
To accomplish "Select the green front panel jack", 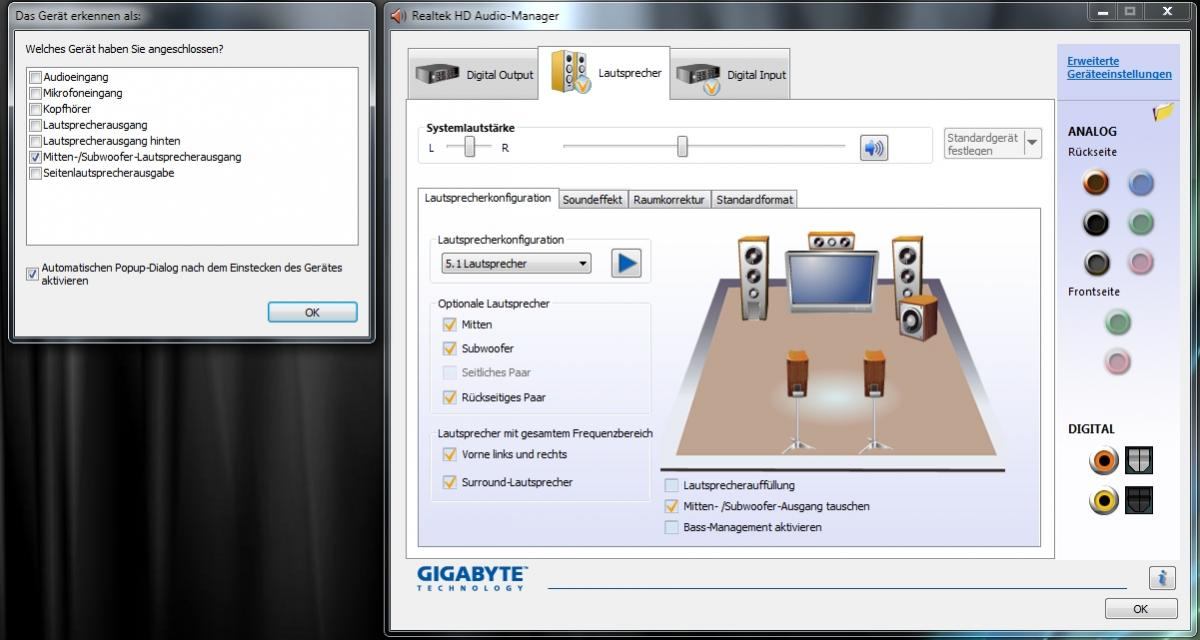I will click(1118, 322).
